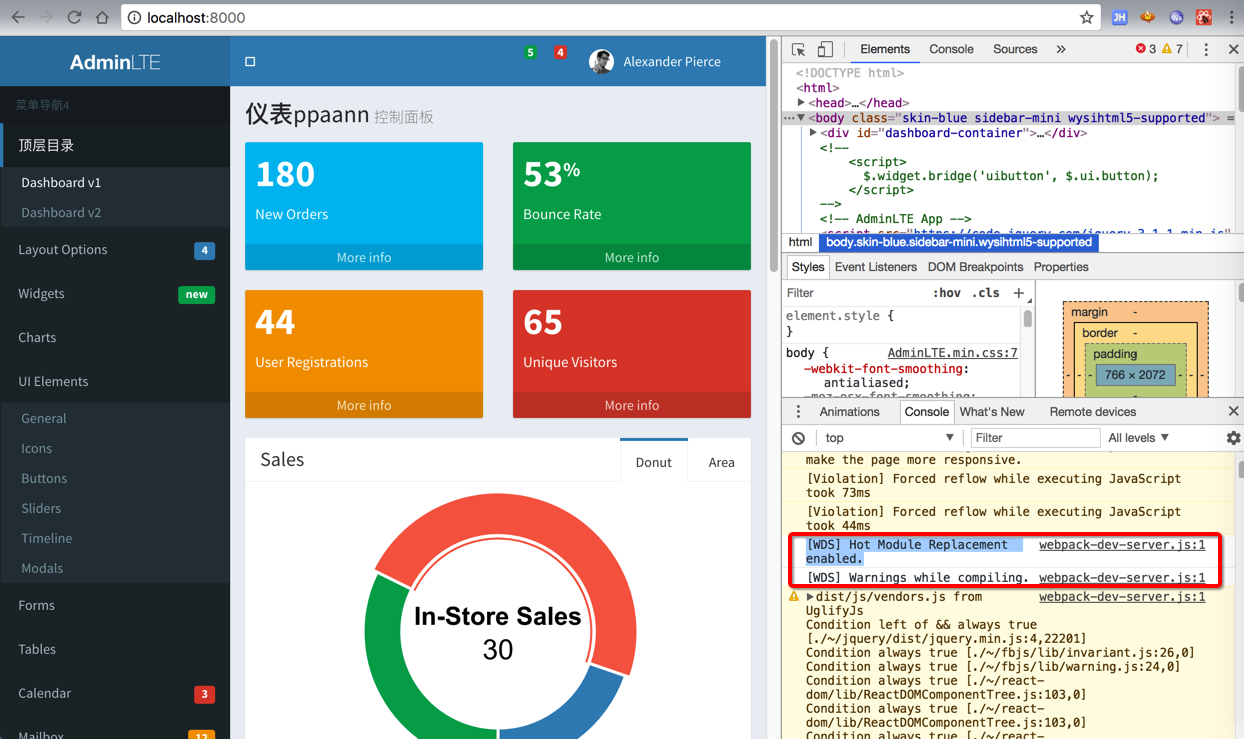1244x740 pixels.
Task: Open the top context dropdown
Action: click(889, 438)
